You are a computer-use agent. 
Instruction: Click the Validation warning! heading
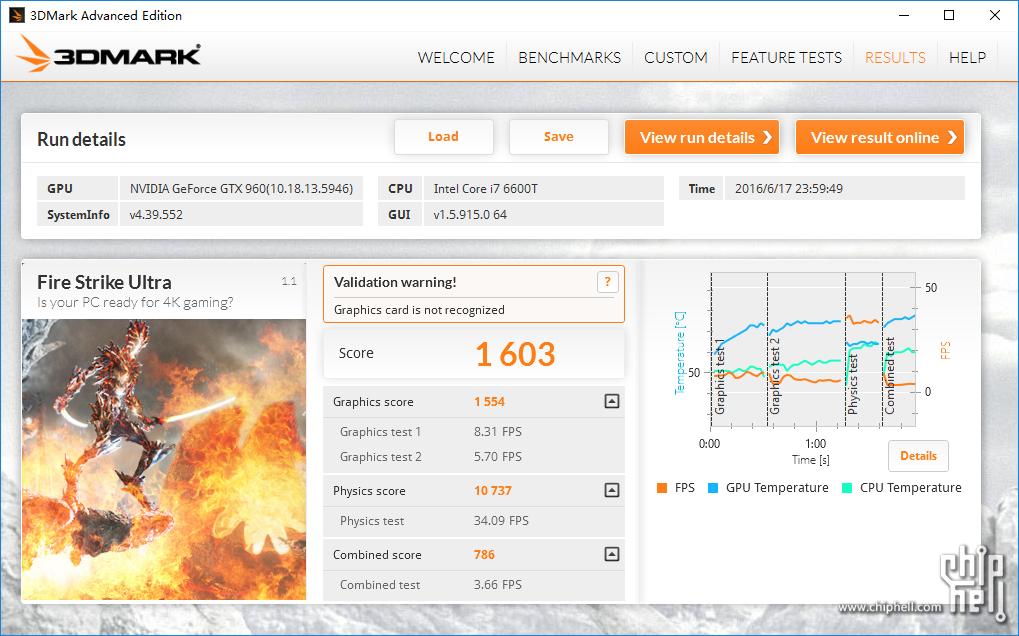[395, 282]
